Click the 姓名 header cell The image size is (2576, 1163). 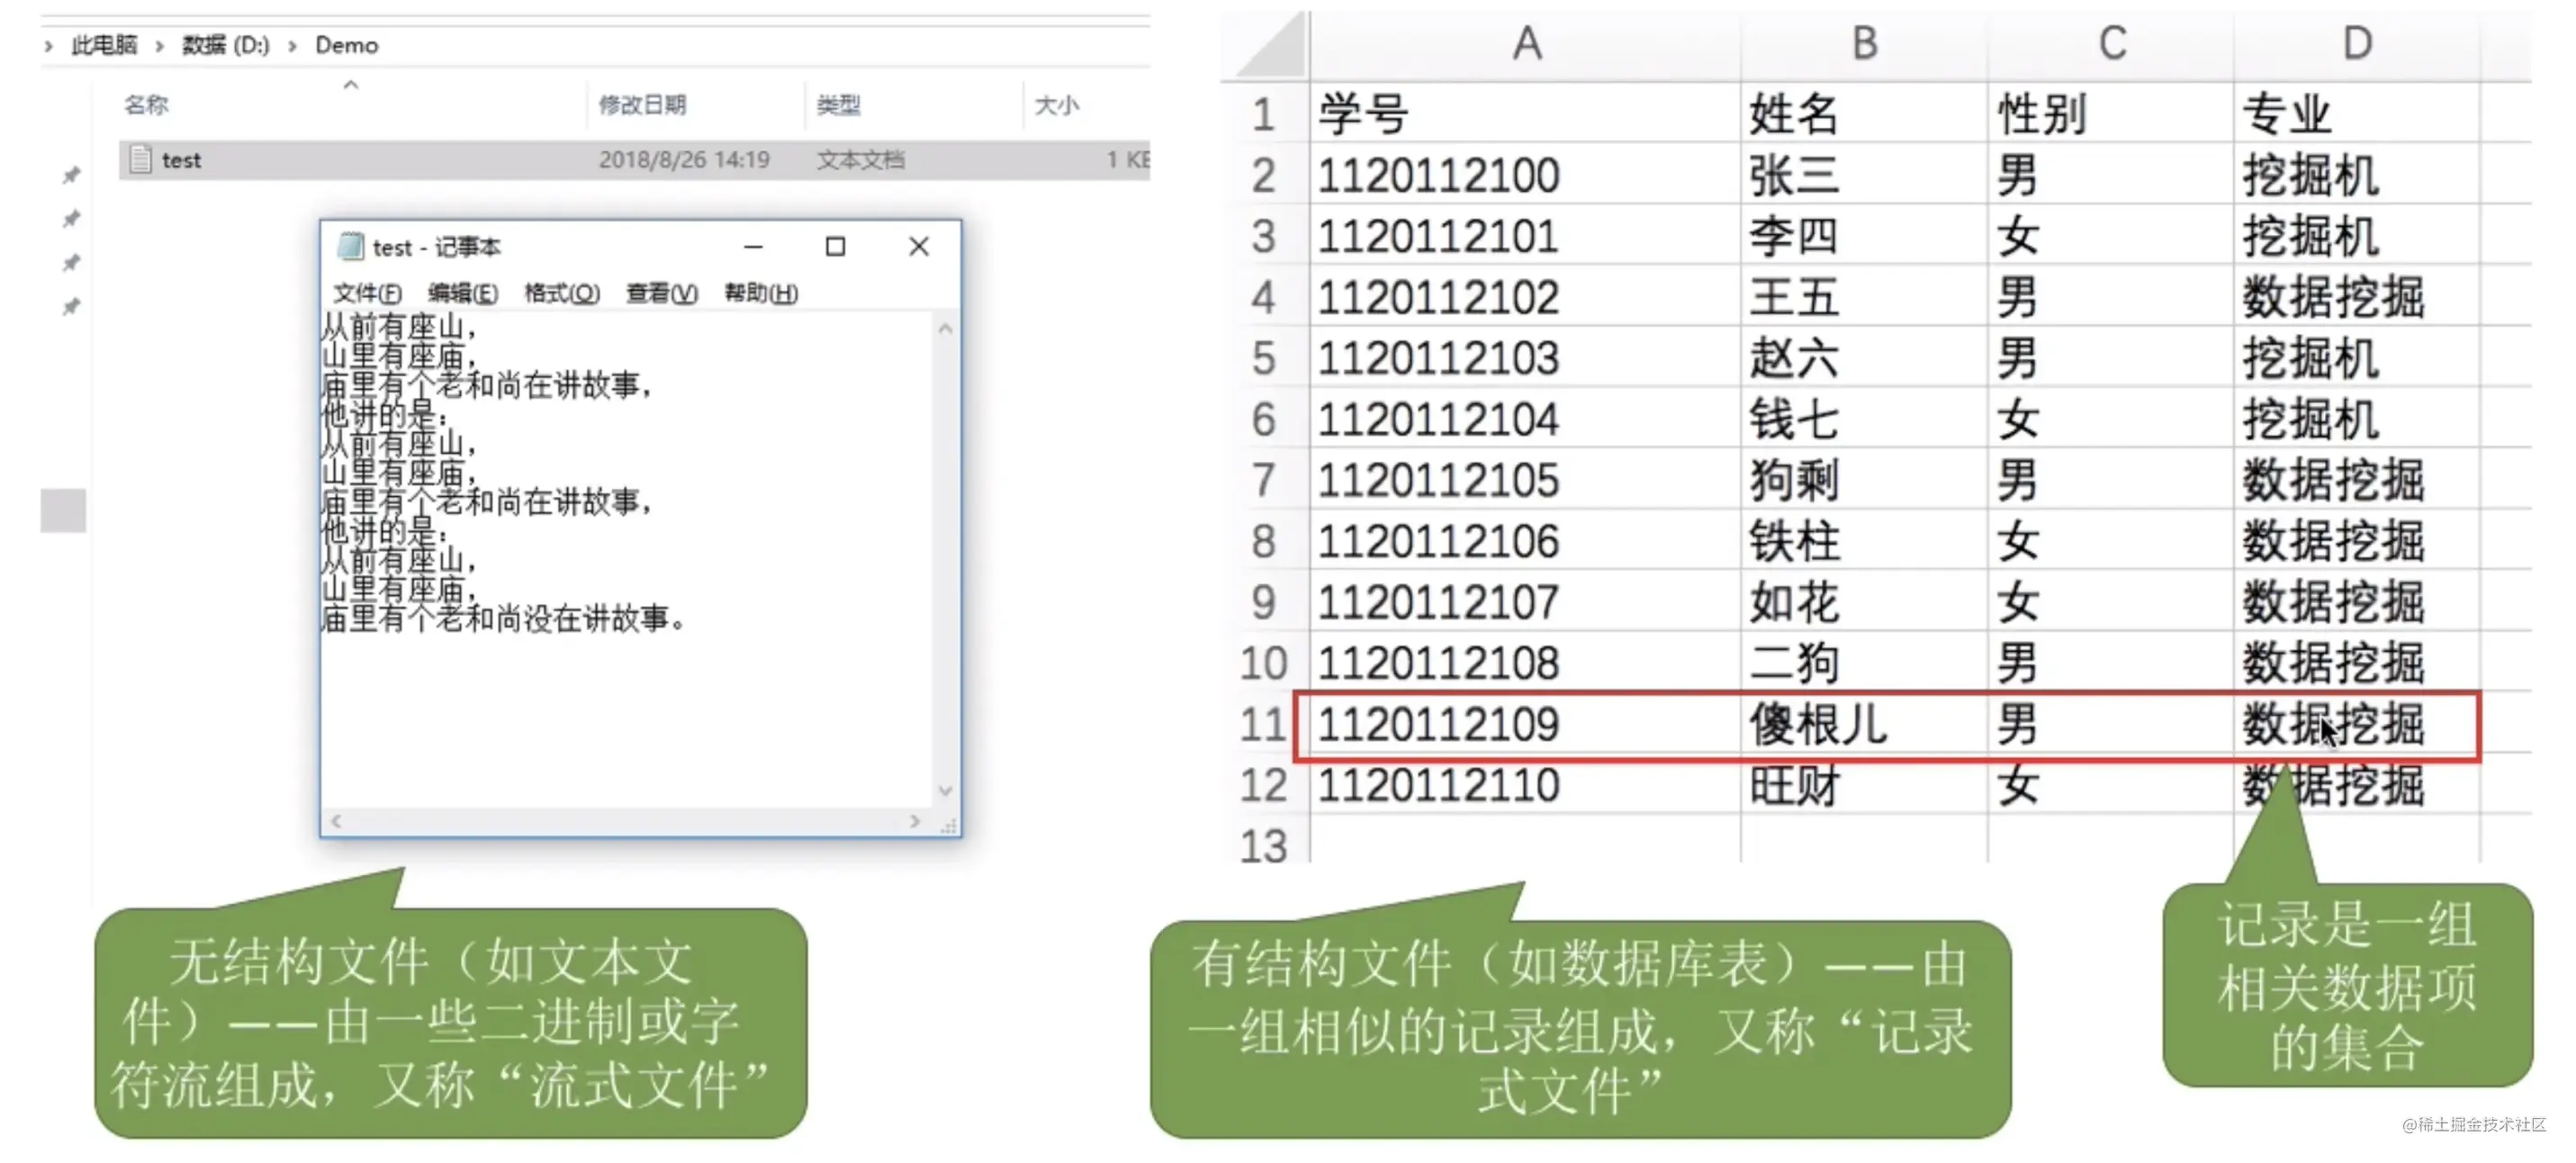pos(1864,114)
